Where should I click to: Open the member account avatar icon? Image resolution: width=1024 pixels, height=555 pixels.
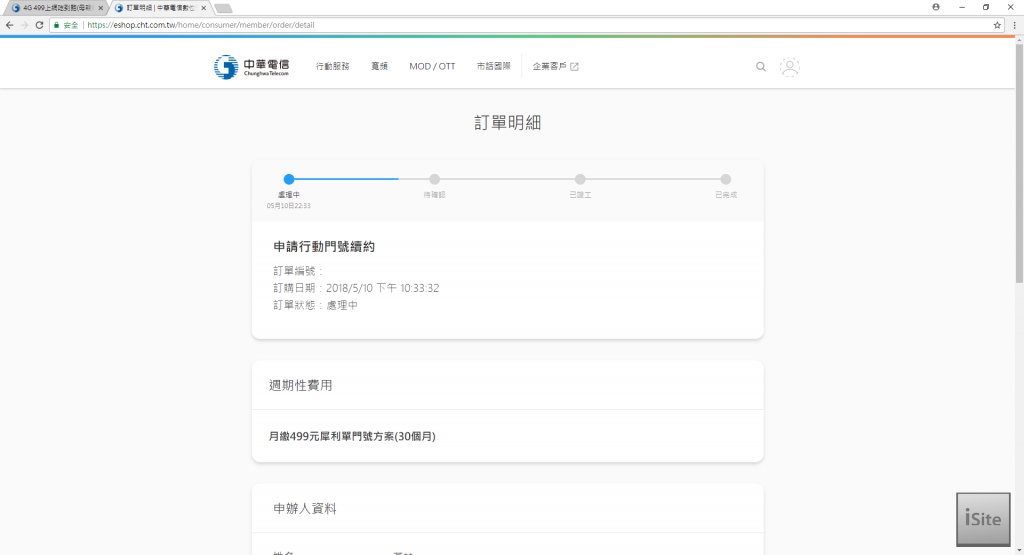point(790,67)
